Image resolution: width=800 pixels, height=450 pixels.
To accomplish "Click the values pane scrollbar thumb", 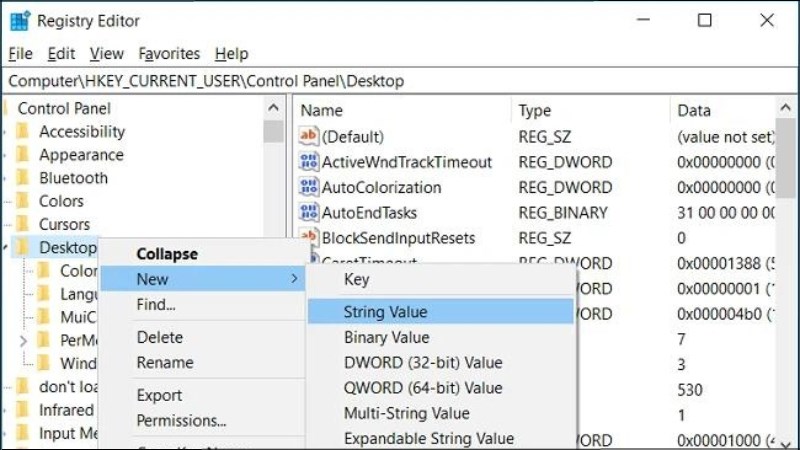I will [x=786, y=158].
